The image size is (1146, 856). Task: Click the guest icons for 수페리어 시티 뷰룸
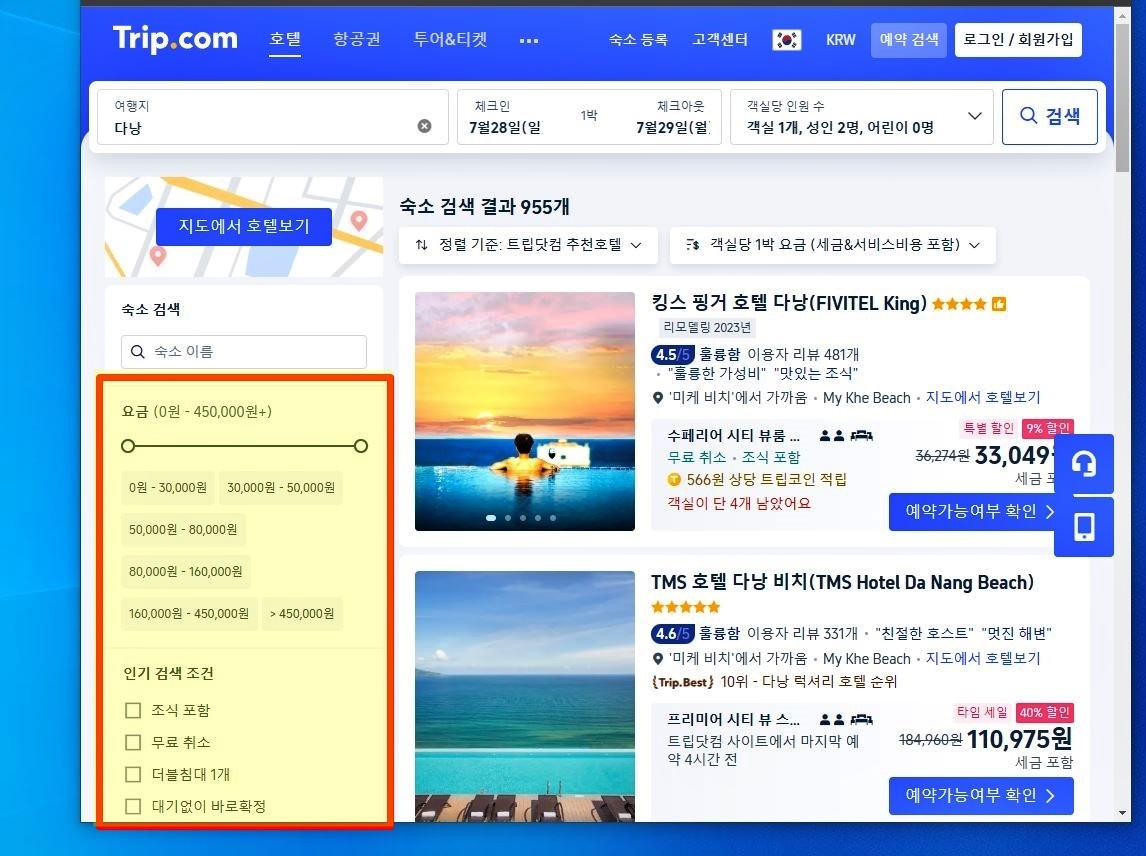tap(832, 436)
